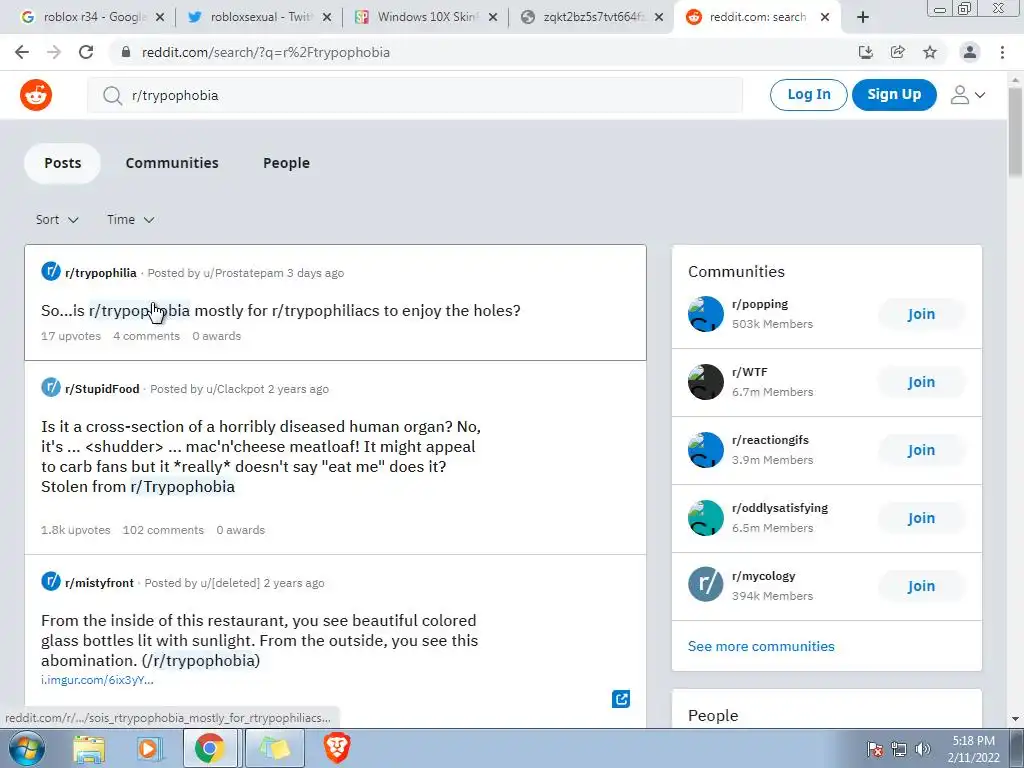Open external link icon on mistyfront post
Screen dimensions: 1024x768
[621, 699]
